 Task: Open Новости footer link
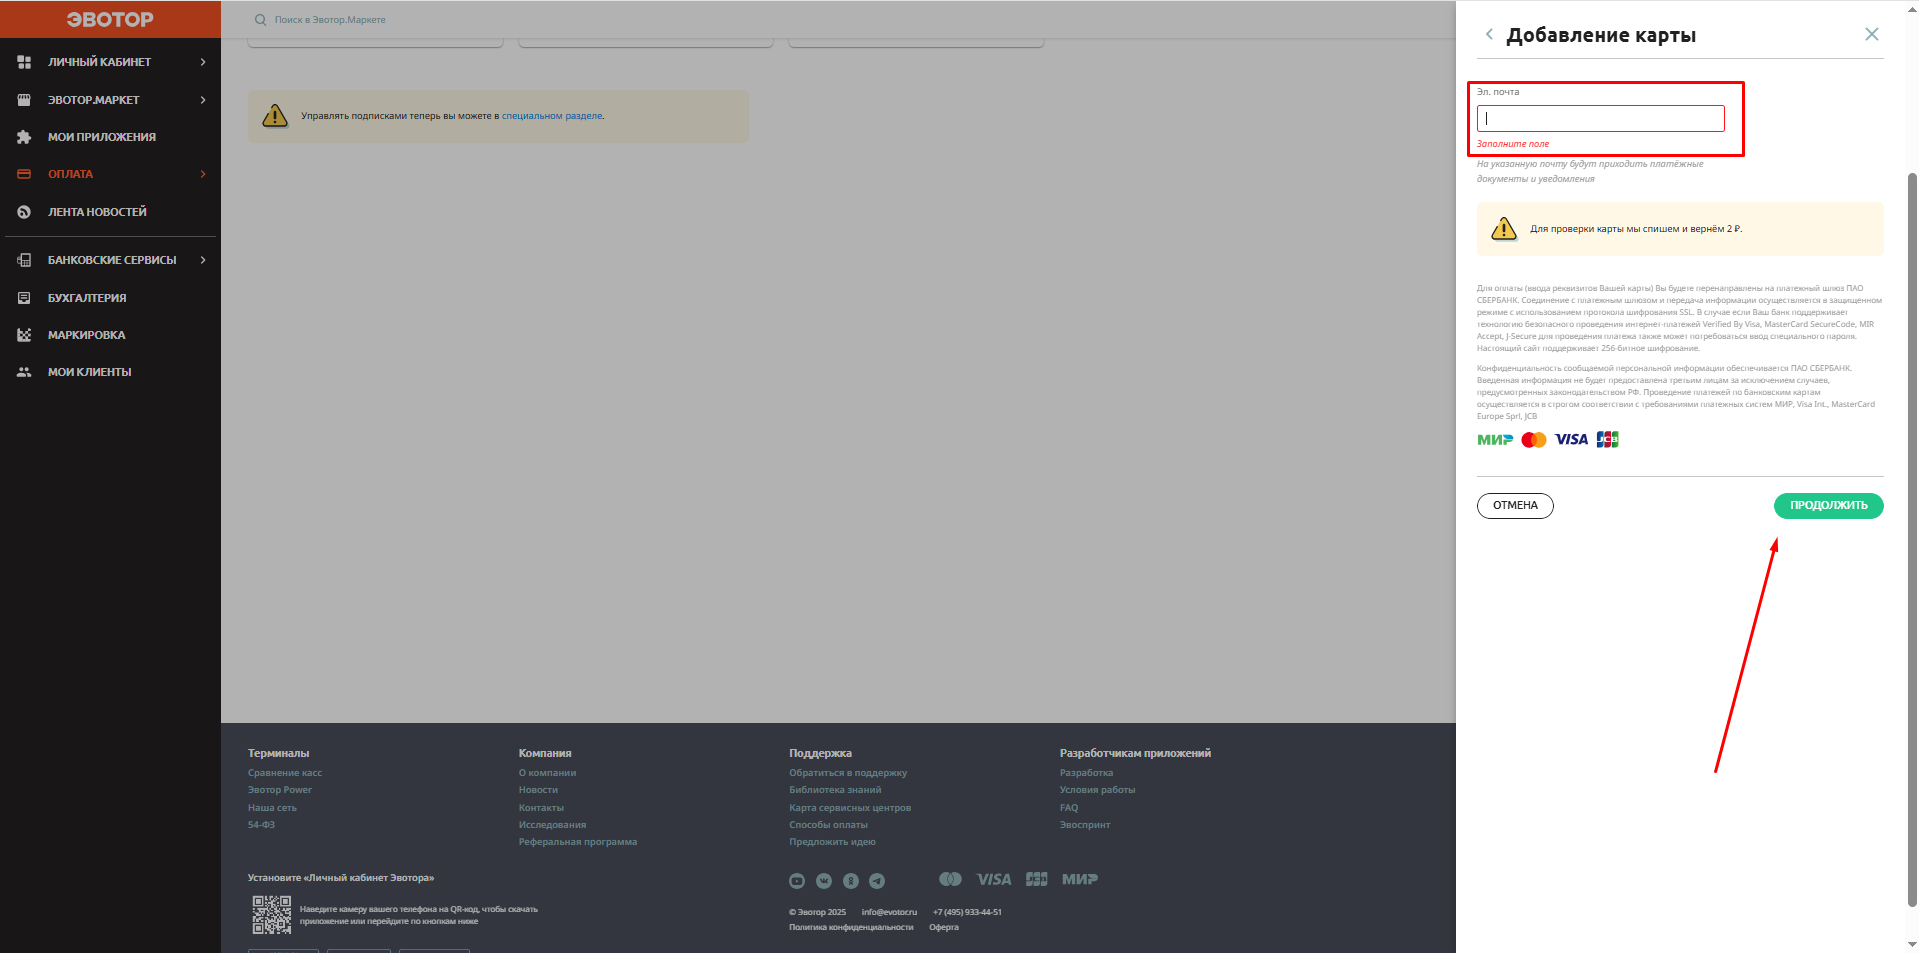[x=538, y=790]
